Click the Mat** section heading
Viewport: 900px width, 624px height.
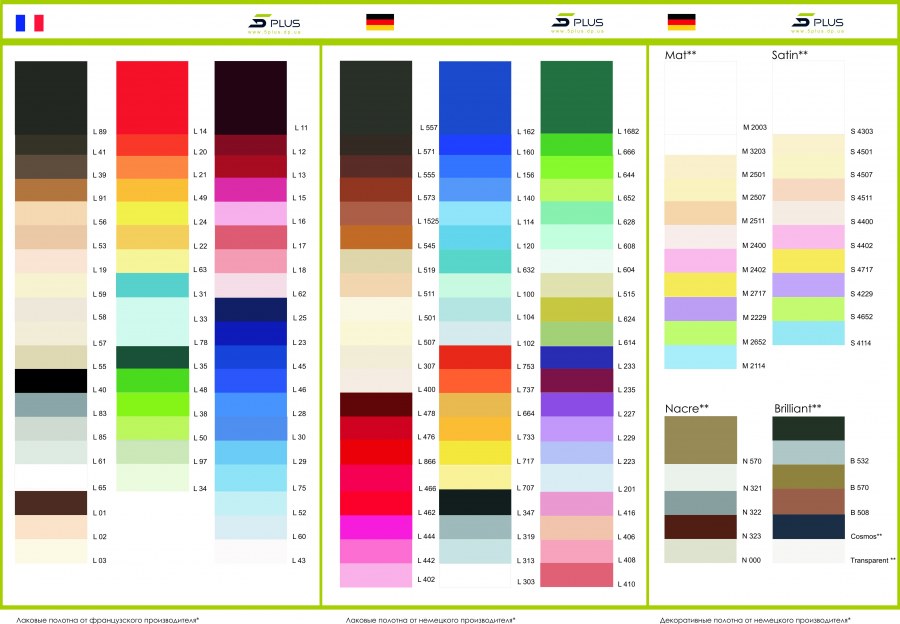tap(681, 54)
